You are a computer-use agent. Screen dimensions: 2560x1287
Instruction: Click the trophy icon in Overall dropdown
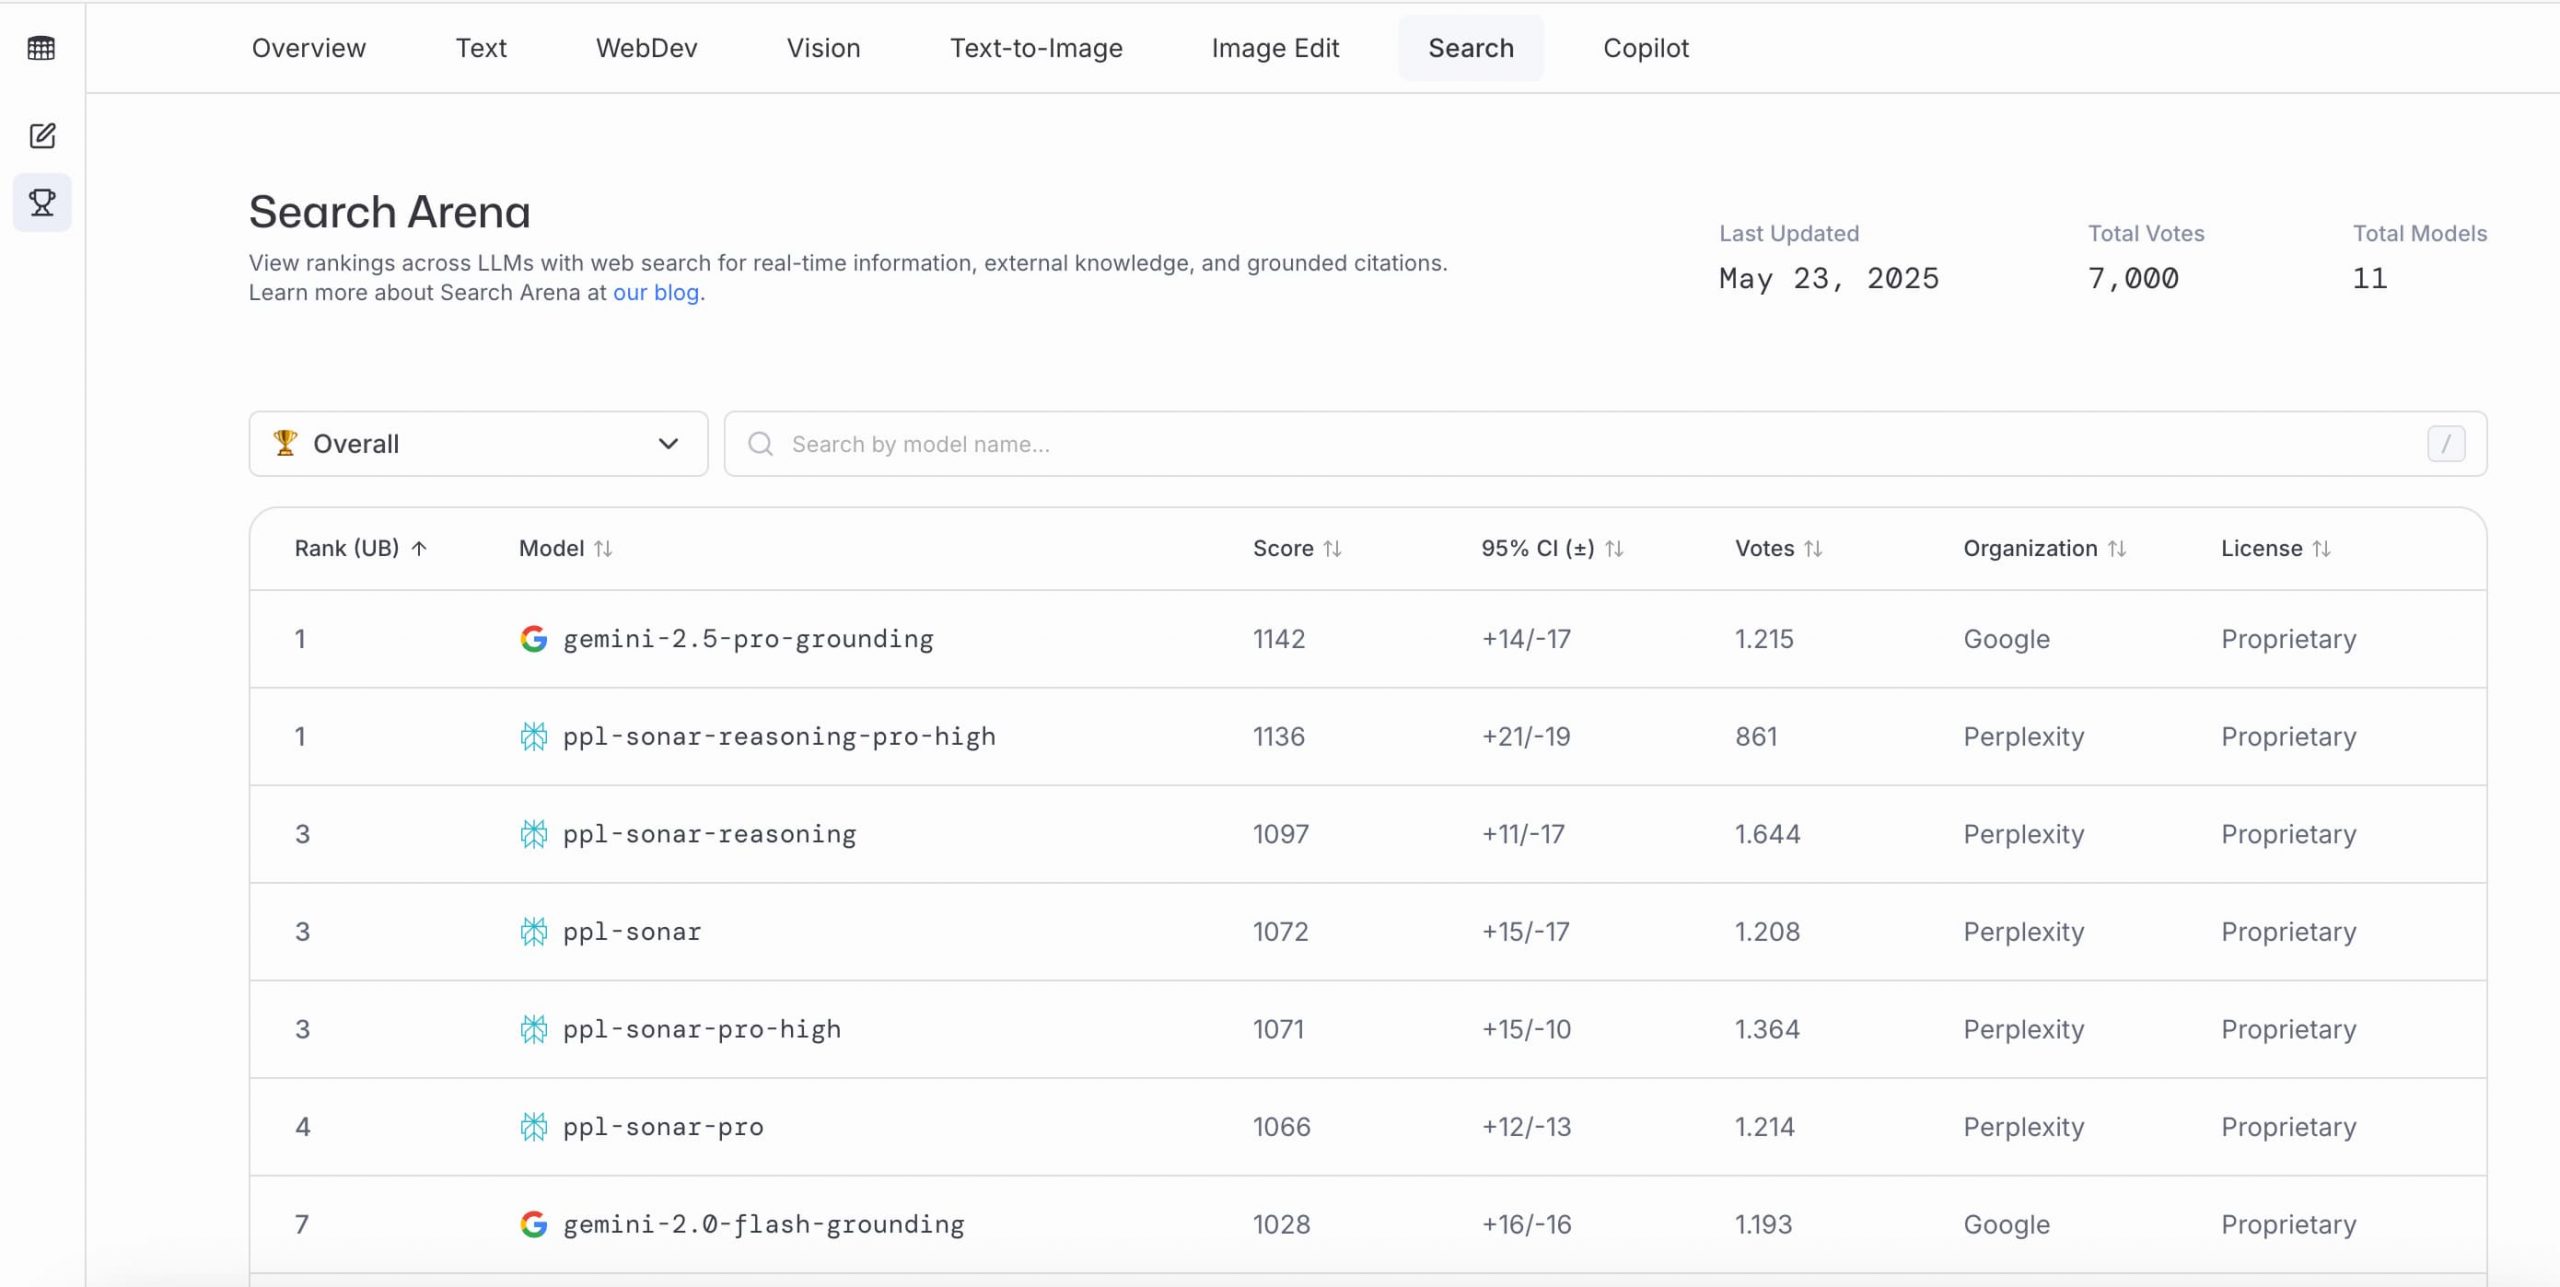point(286,443)
